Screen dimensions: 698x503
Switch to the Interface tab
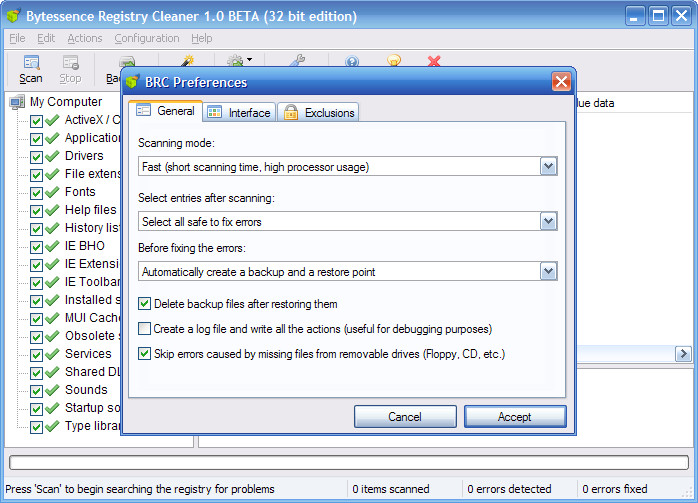tap(239, 113)
